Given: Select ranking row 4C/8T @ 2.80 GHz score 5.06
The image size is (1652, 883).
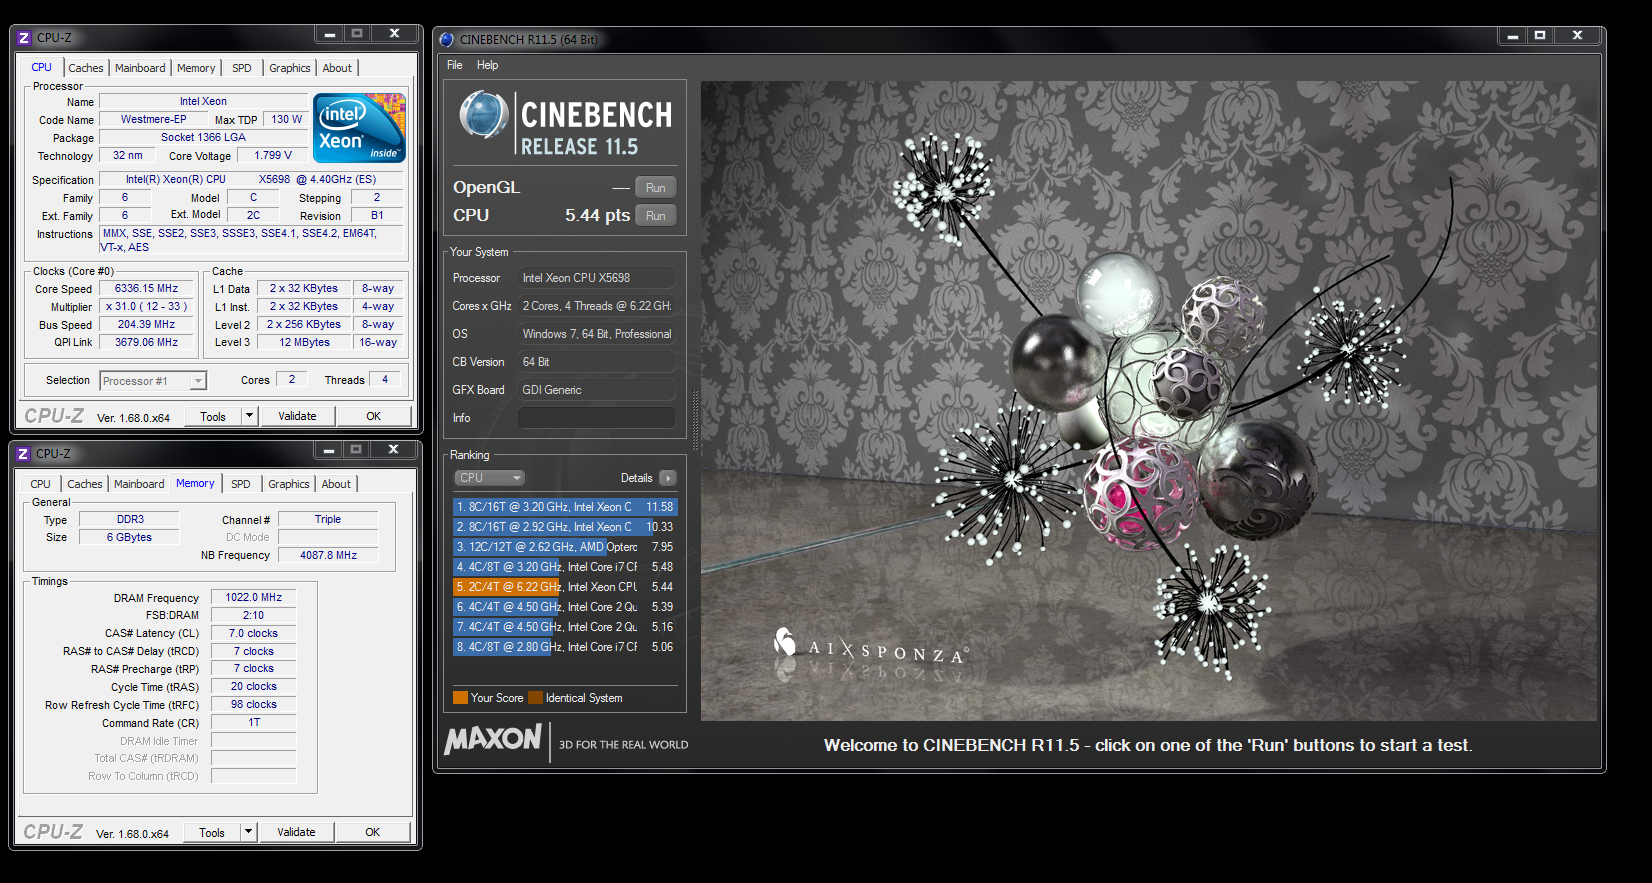Looking at the screenshot, I should (565, 647).
